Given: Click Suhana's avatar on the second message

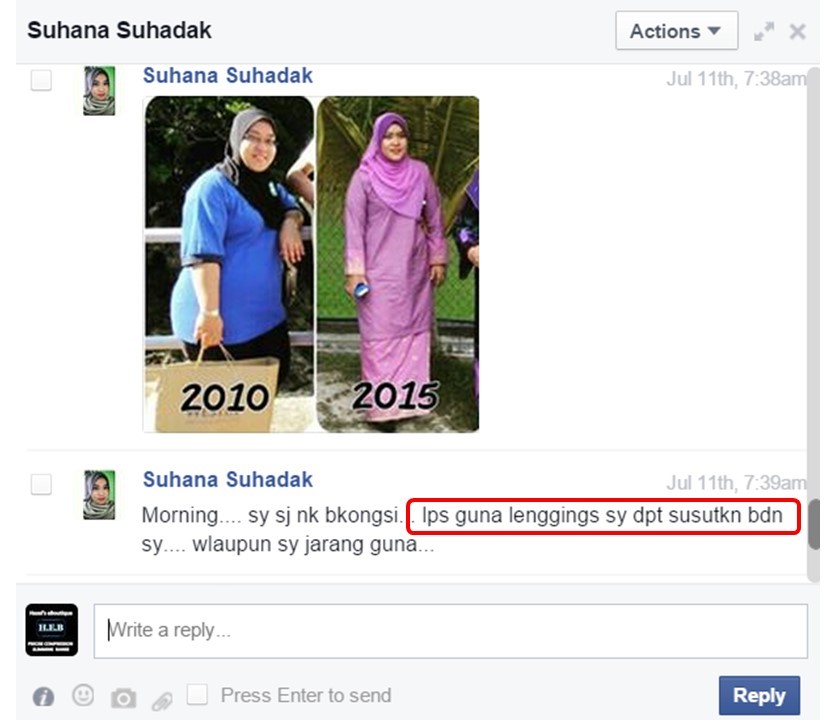Looking at the screenshot, I should click(99, 495).
